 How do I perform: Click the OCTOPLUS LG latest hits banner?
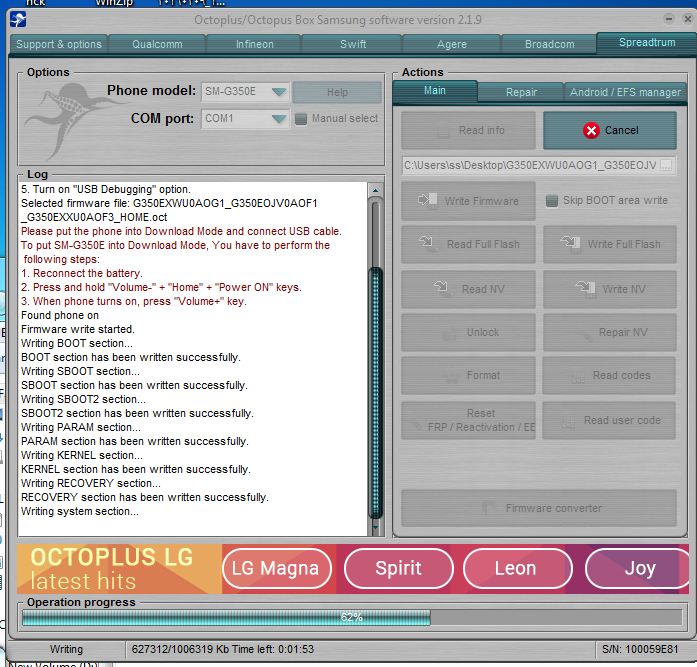tap(119, 569)
